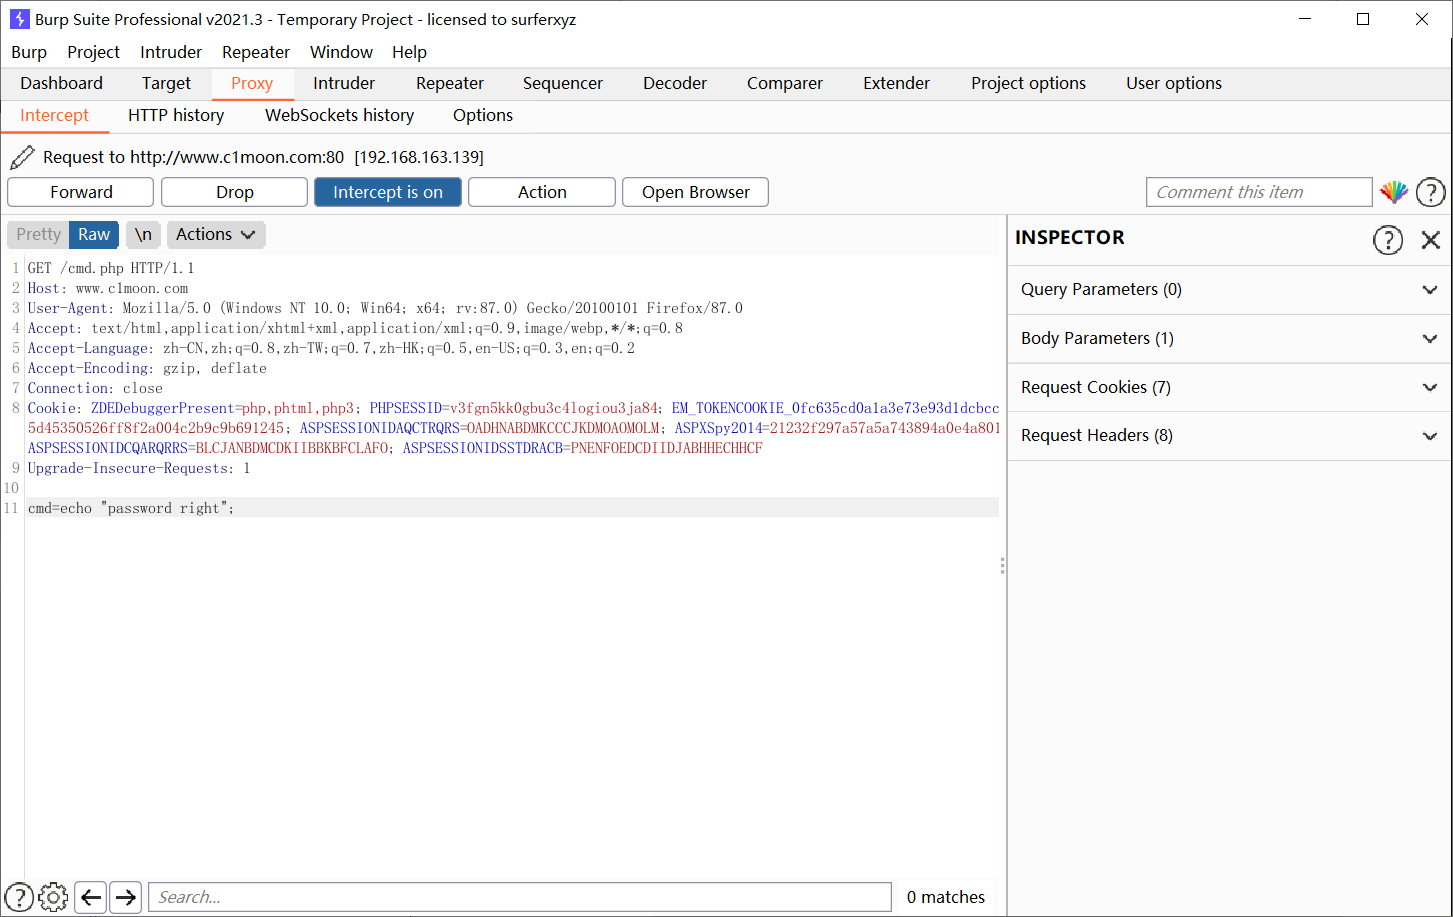Open help icon beside the comment field
The width and height of the screenshot is (1453, 917).
coord(1431,192)
